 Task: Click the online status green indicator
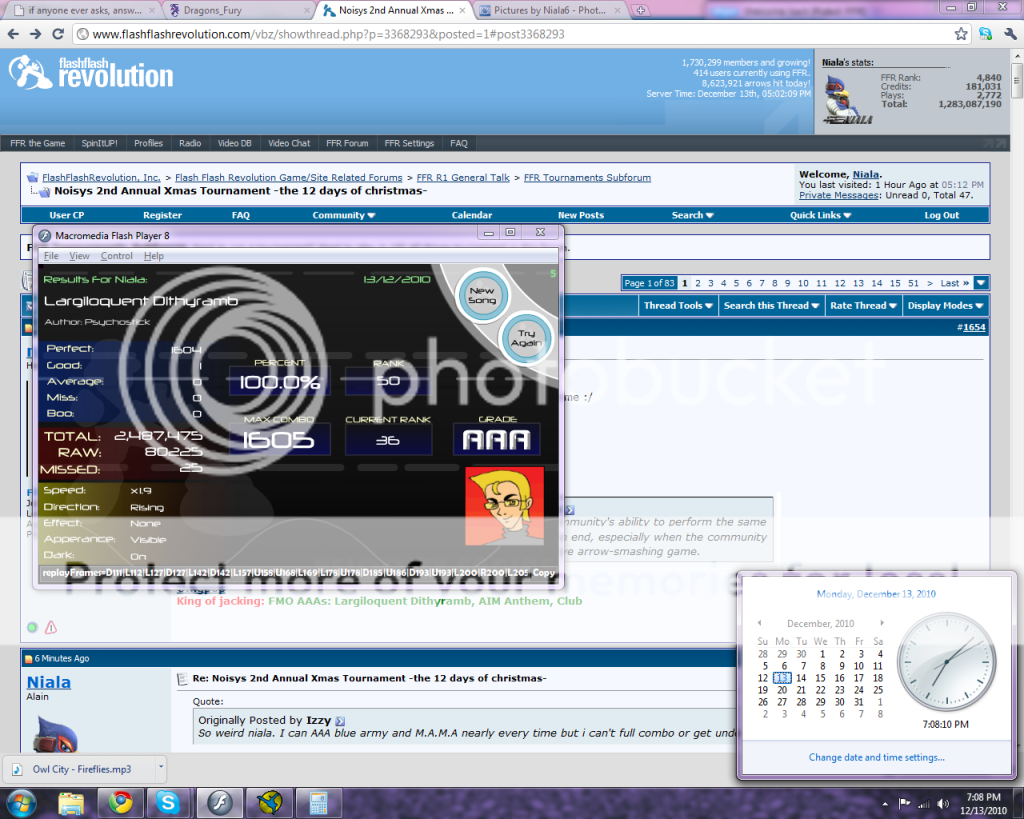32,628
